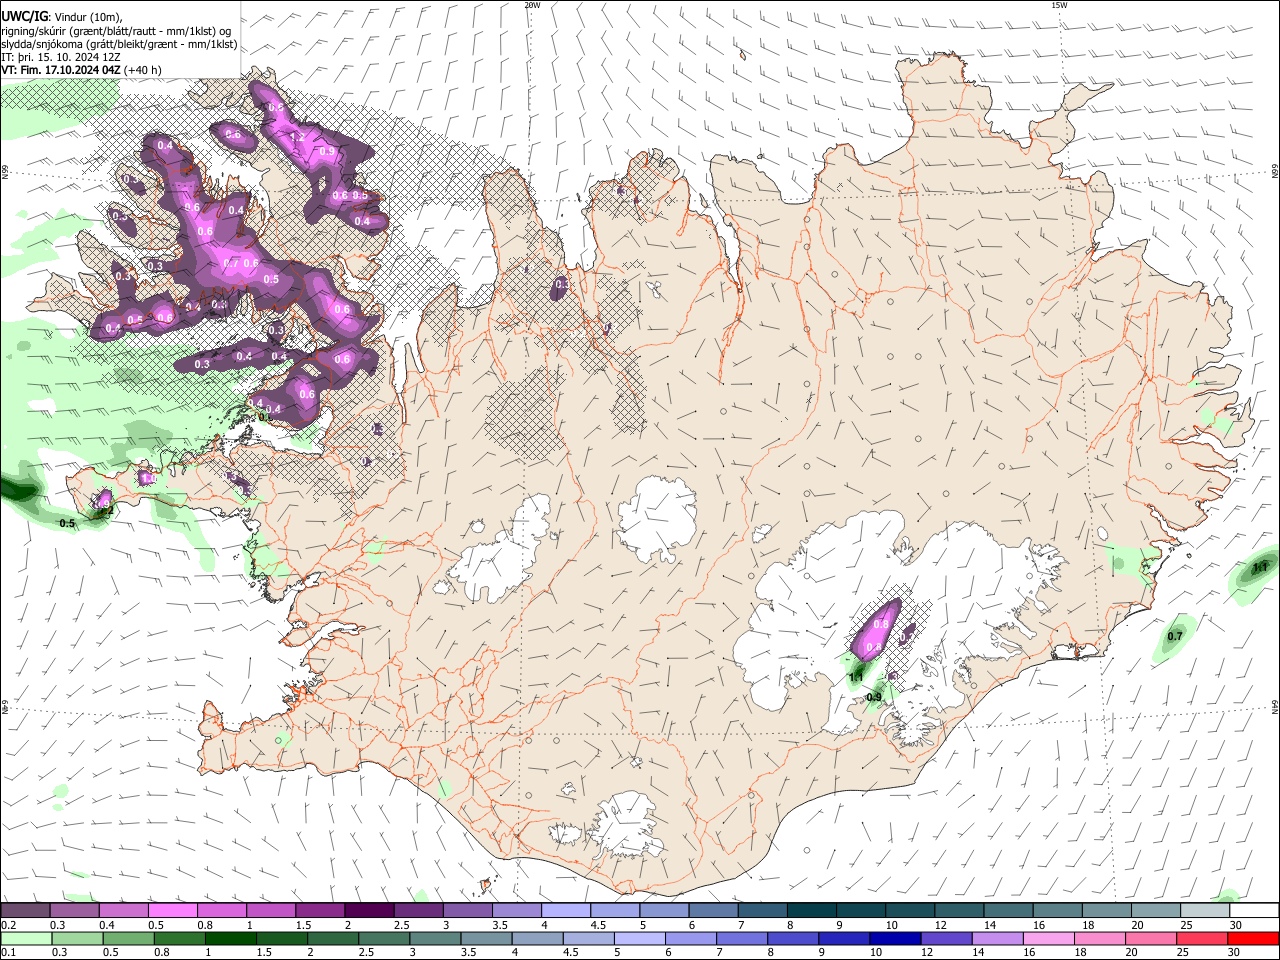1280x960 pixels.
Task: Click the 'Vindur (10m)' header text
Action: tap(88, 17)
